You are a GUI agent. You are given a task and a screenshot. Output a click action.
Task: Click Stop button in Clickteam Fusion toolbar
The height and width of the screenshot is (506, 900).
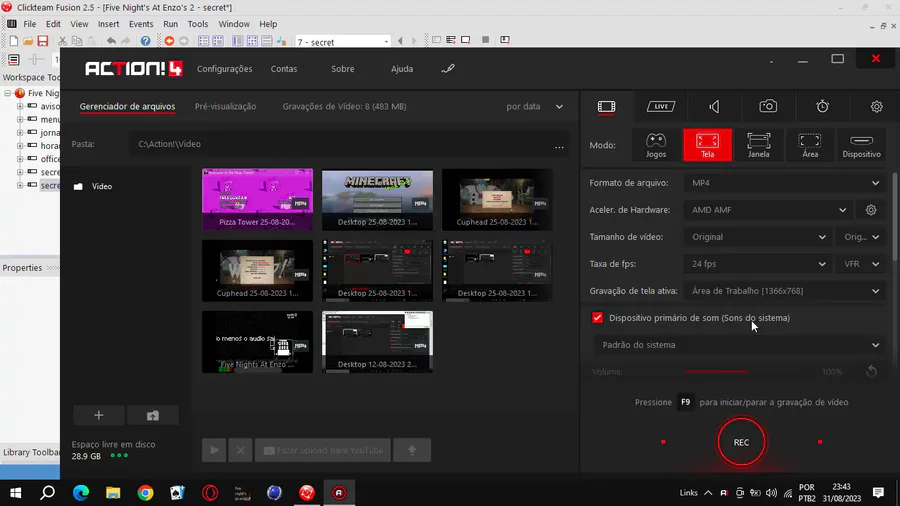click(486, 40)
